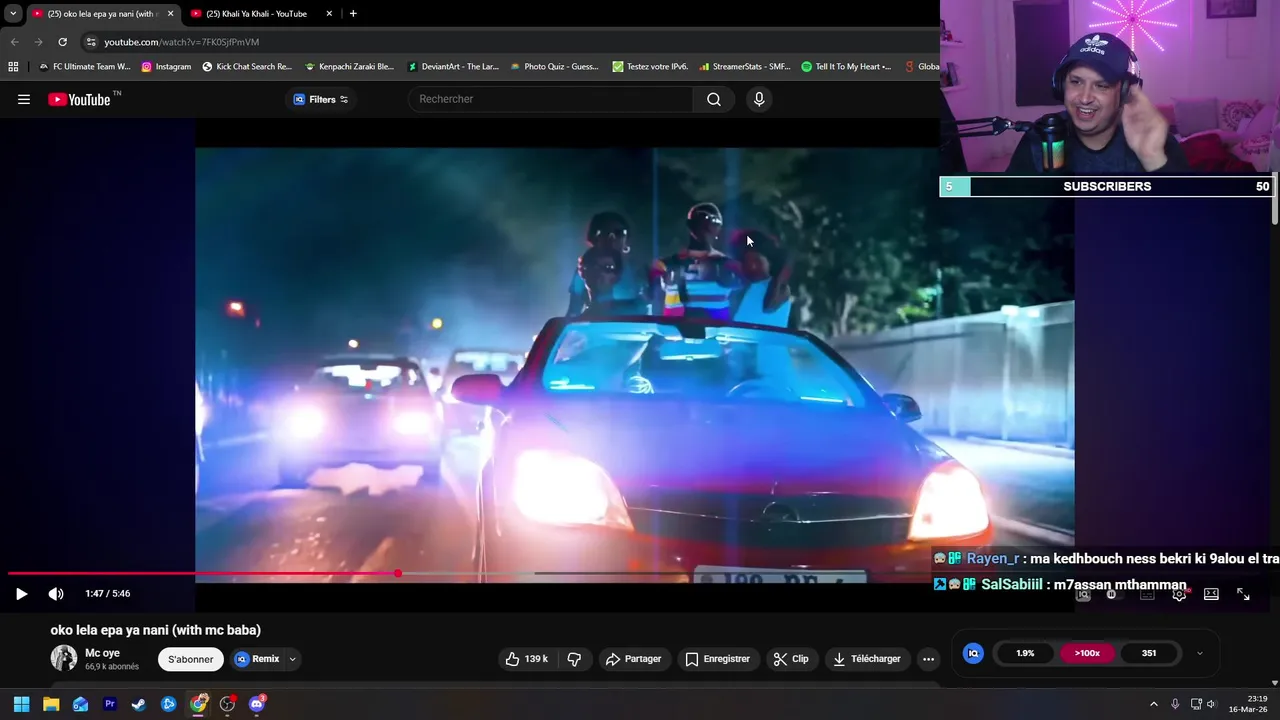Open the bookmarks apps grid icon
The height and width of the screenshot is (720, 1280).
coord(13,67)
